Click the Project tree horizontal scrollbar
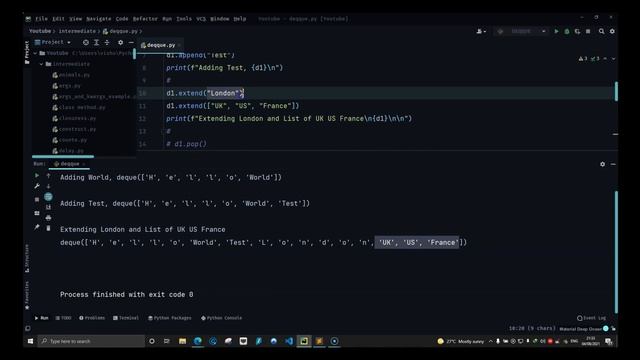Image resolution: width=640 pixels, height=360 pixels. (63, 156)
